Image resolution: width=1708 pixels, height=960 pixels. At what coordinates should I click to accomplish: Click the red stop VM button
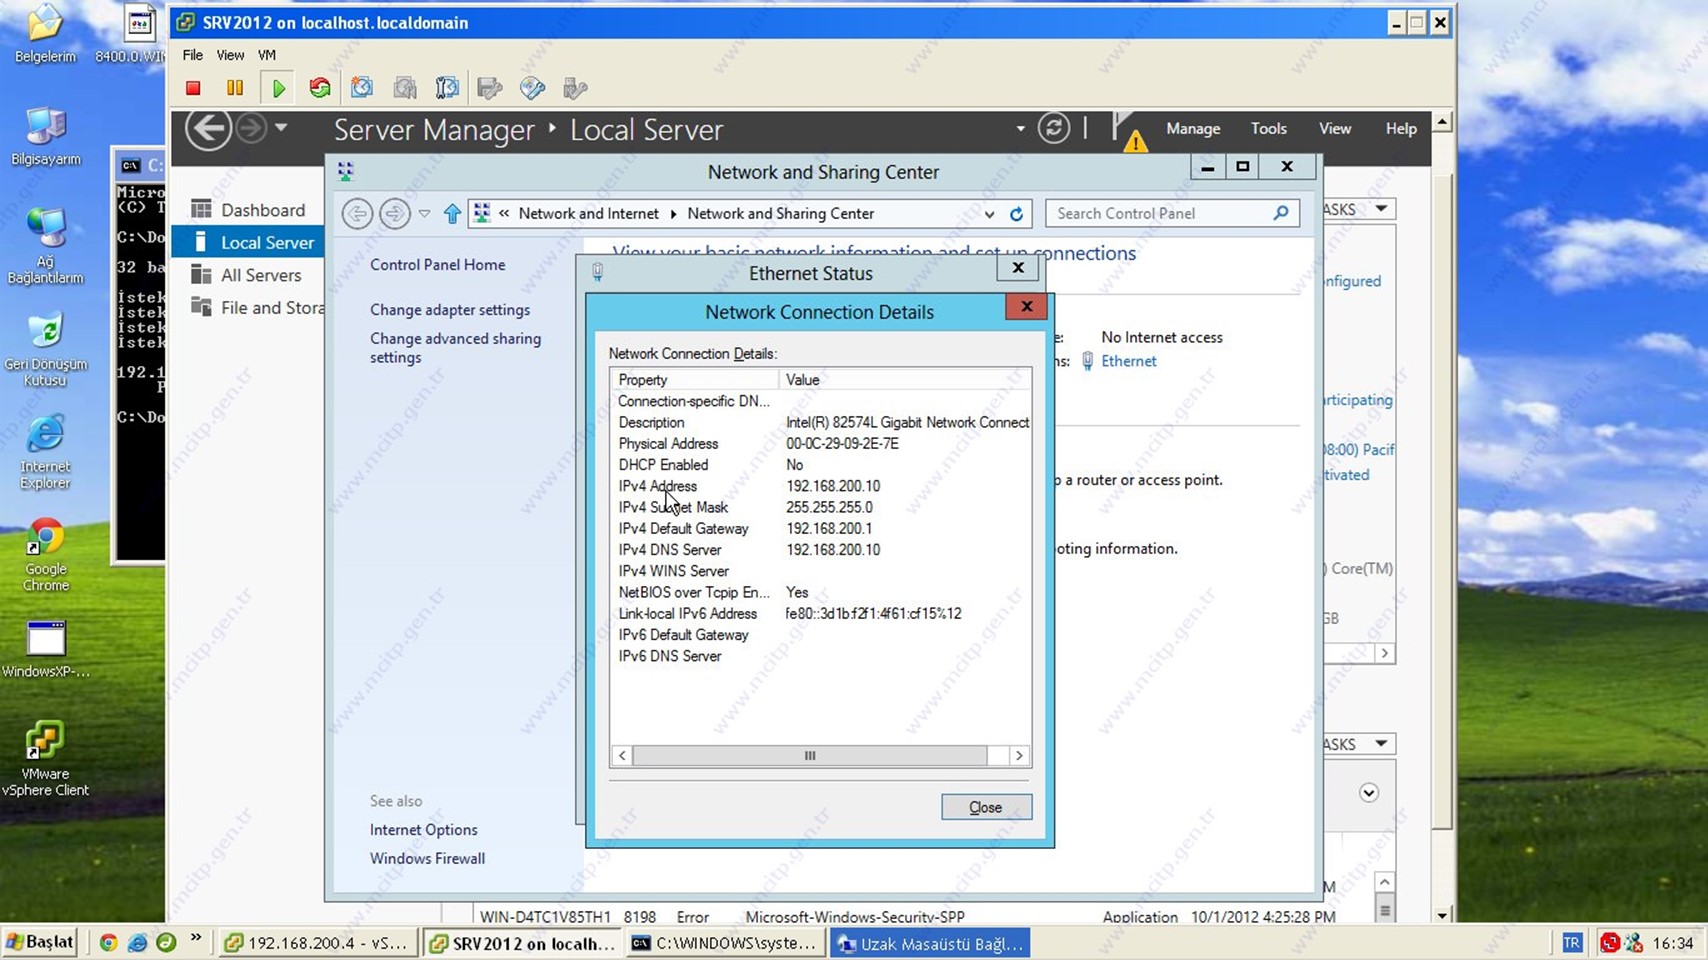tap(193, 88)
